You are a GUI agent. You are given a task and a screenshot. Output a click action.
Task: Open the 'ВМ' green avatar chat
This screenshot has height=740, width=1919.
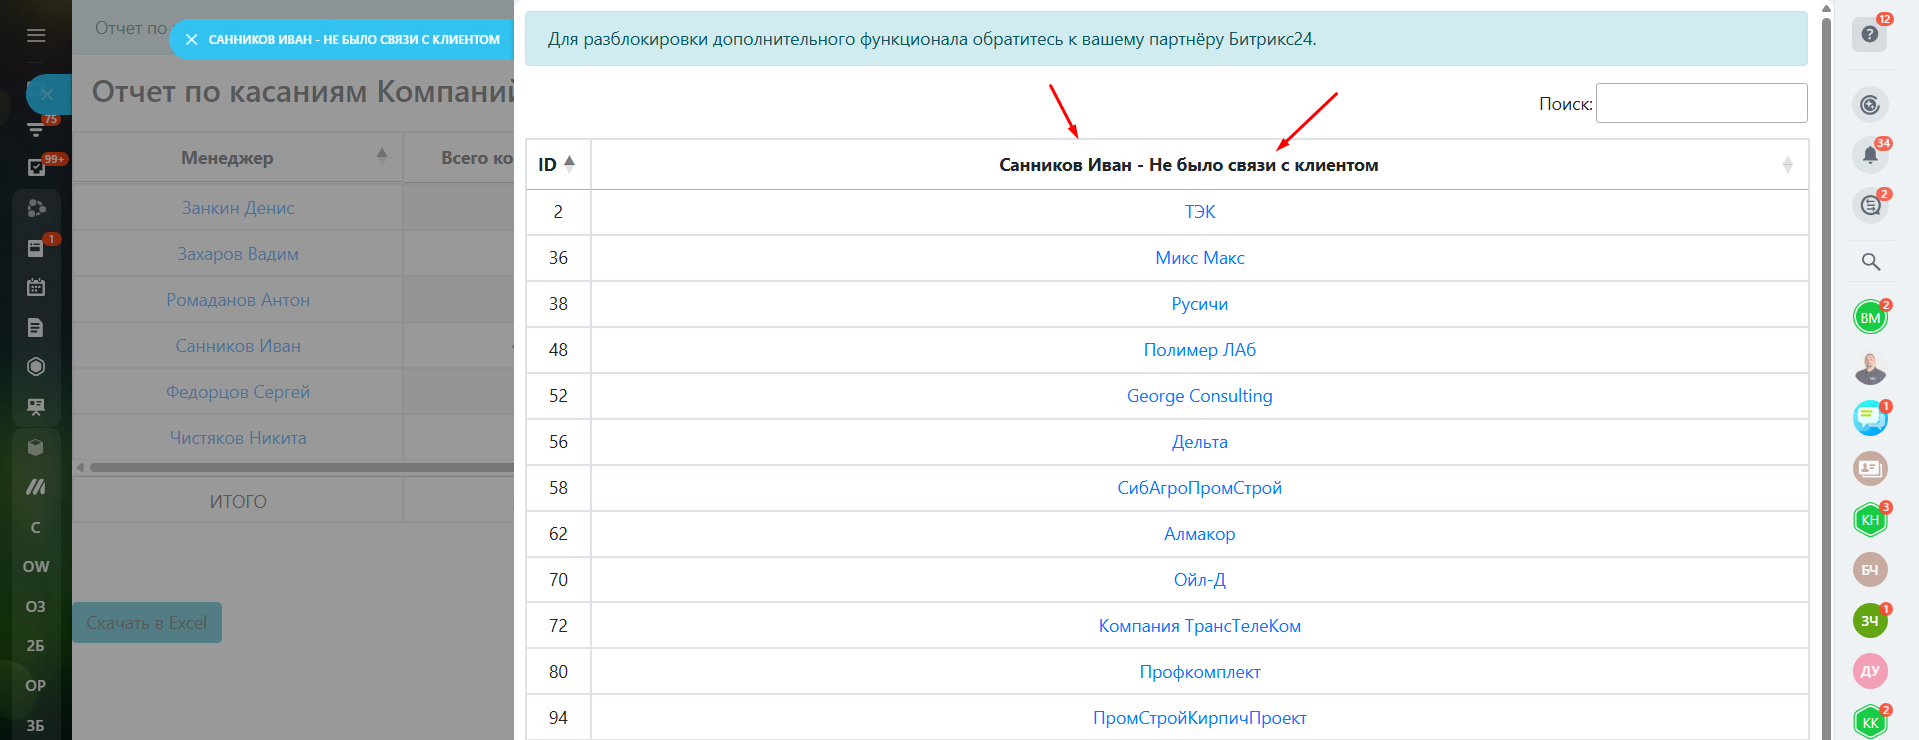(1870, 318)
